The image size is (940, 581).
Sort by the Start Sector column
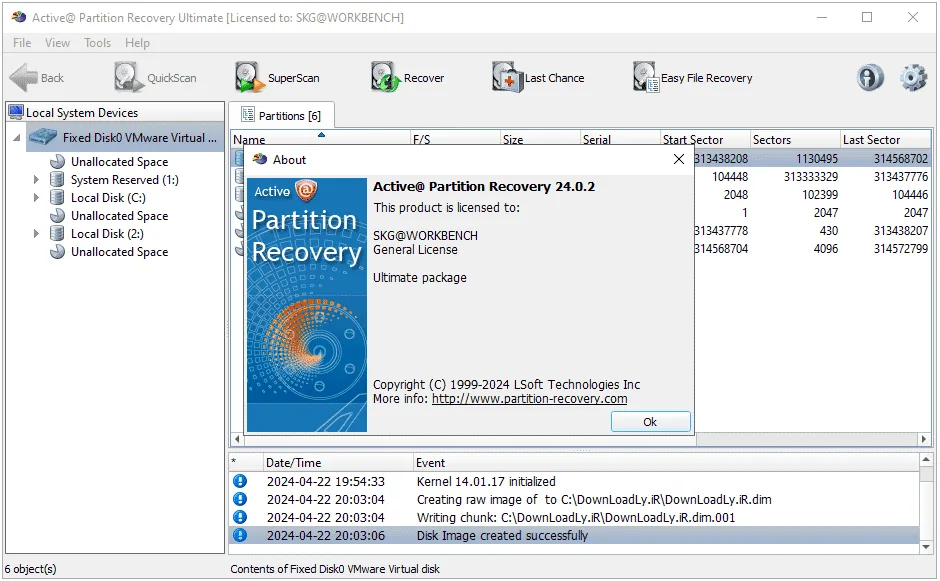(x=705, y=139)
